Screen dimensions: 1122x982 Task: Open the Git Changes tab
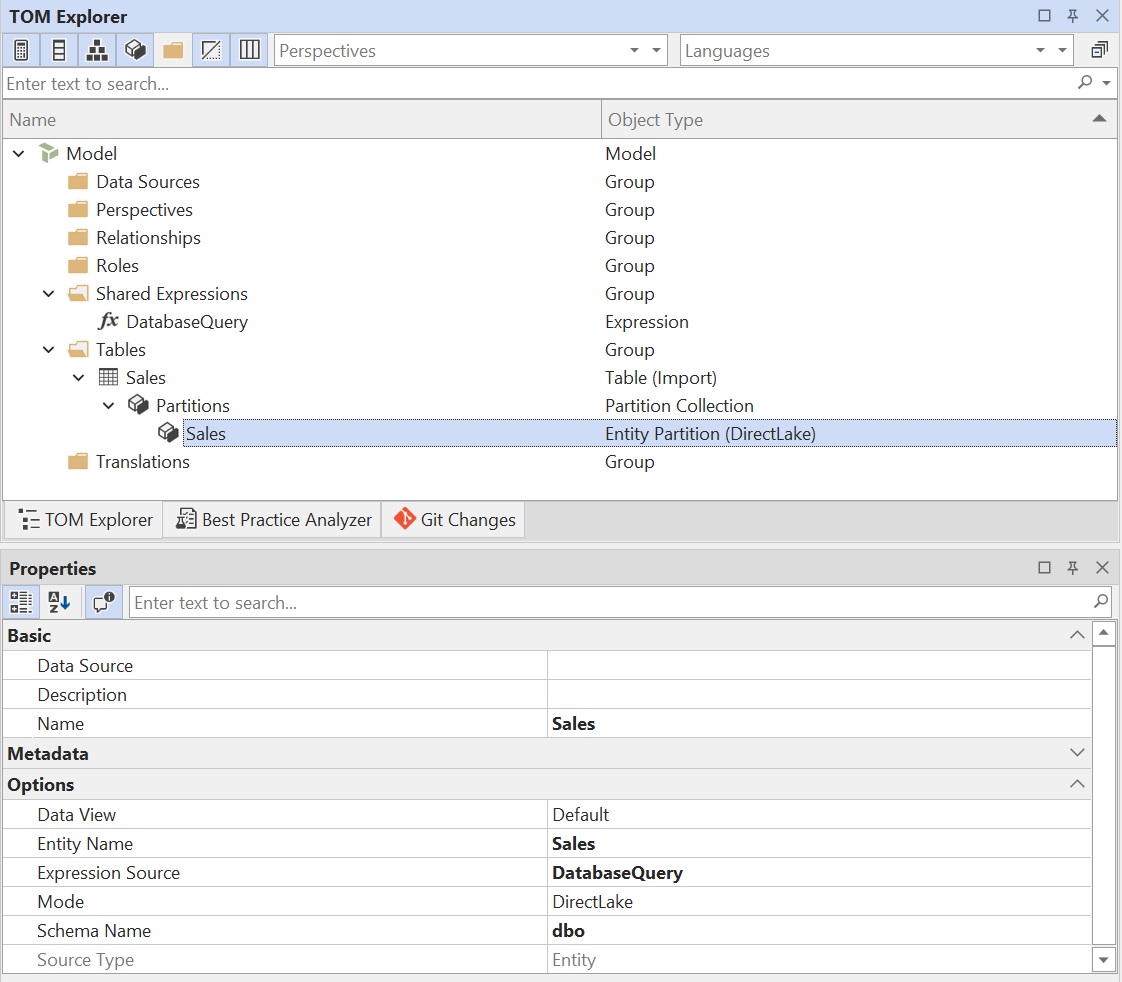452,519
